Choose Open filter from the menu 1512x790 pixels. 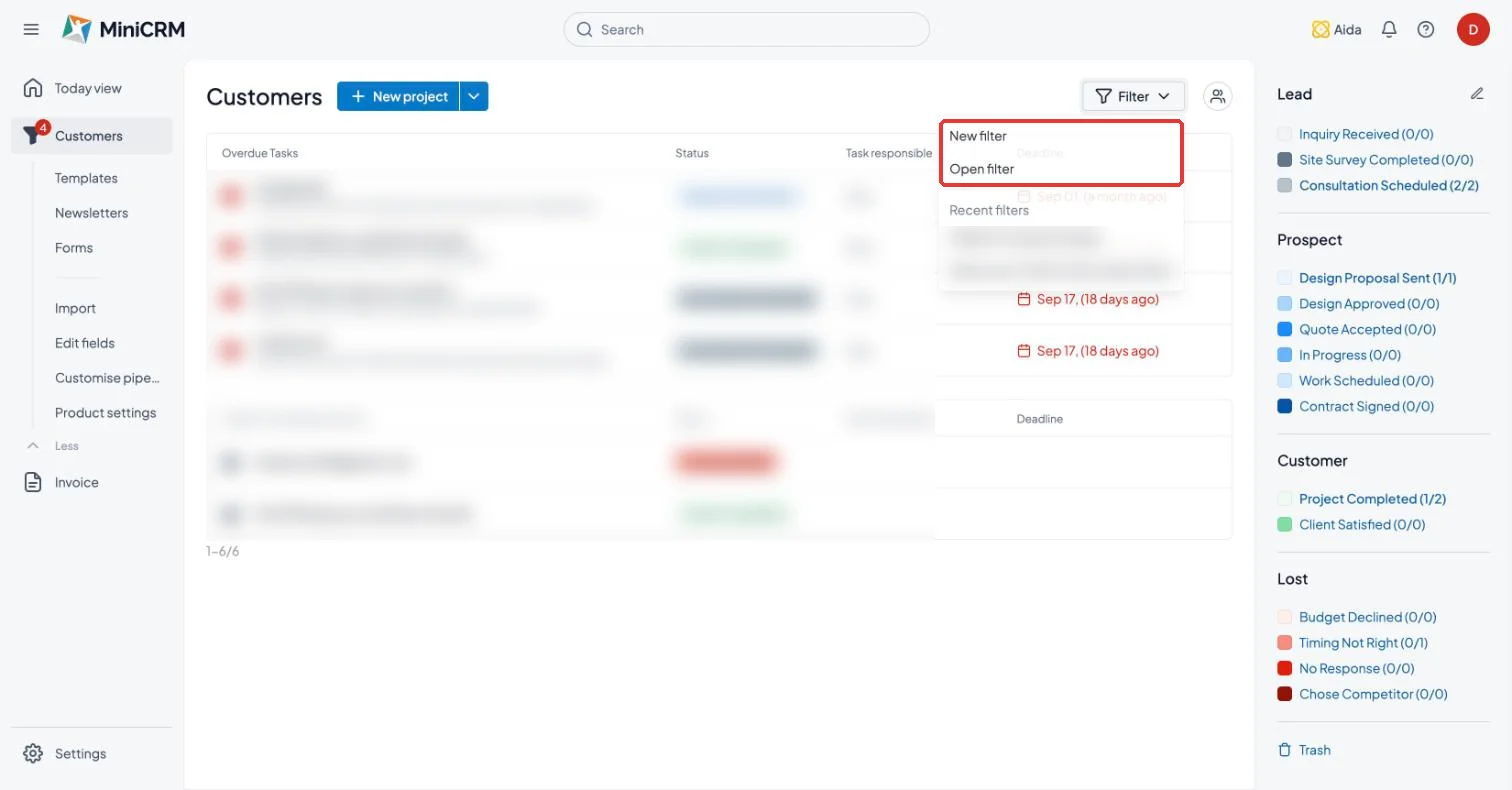click(x=982, y=169)
